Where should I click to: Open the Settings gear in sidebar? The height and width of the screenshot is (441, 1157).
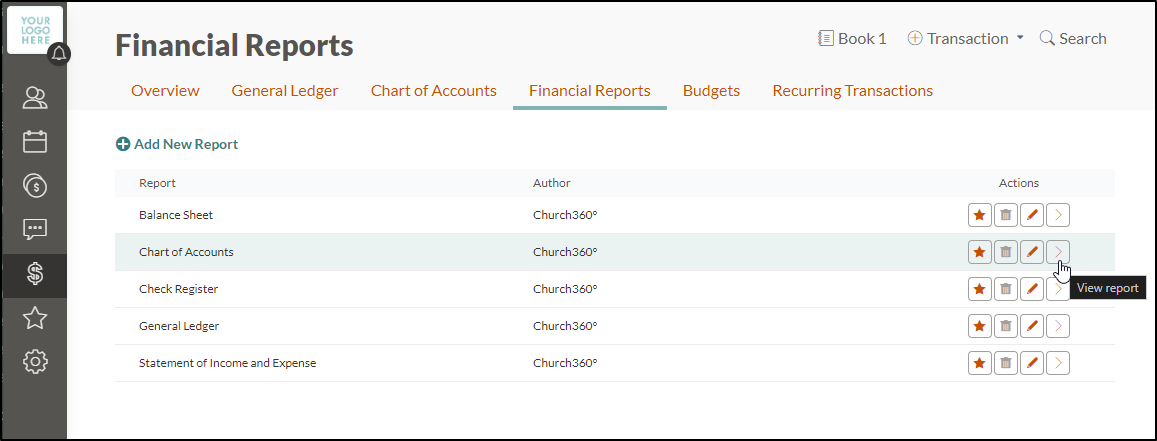35,361
